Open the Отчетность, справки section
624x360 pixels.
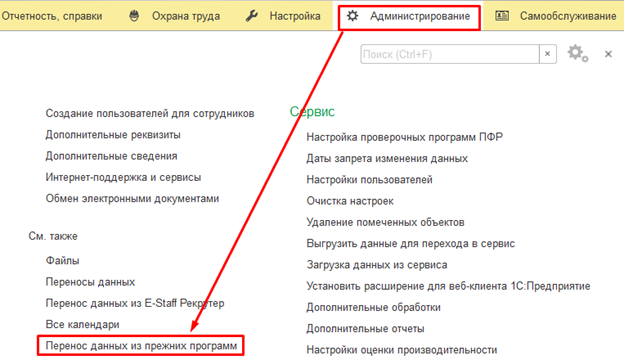[52, 16]
